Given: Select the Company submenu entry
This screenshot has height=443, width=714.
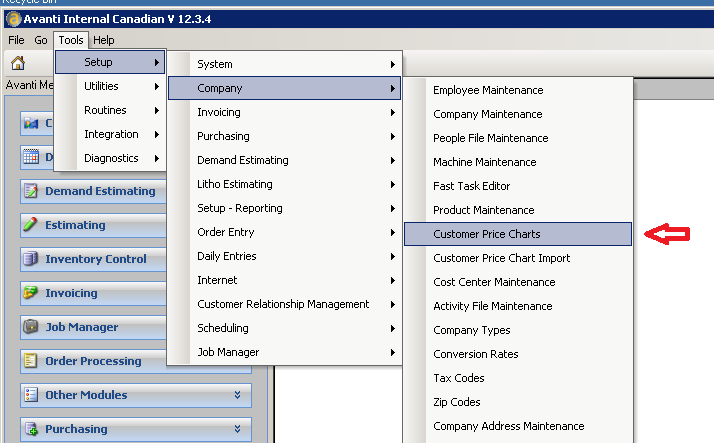Looking at the screenshot, I should pyautogui.click(x=285, y=88).
